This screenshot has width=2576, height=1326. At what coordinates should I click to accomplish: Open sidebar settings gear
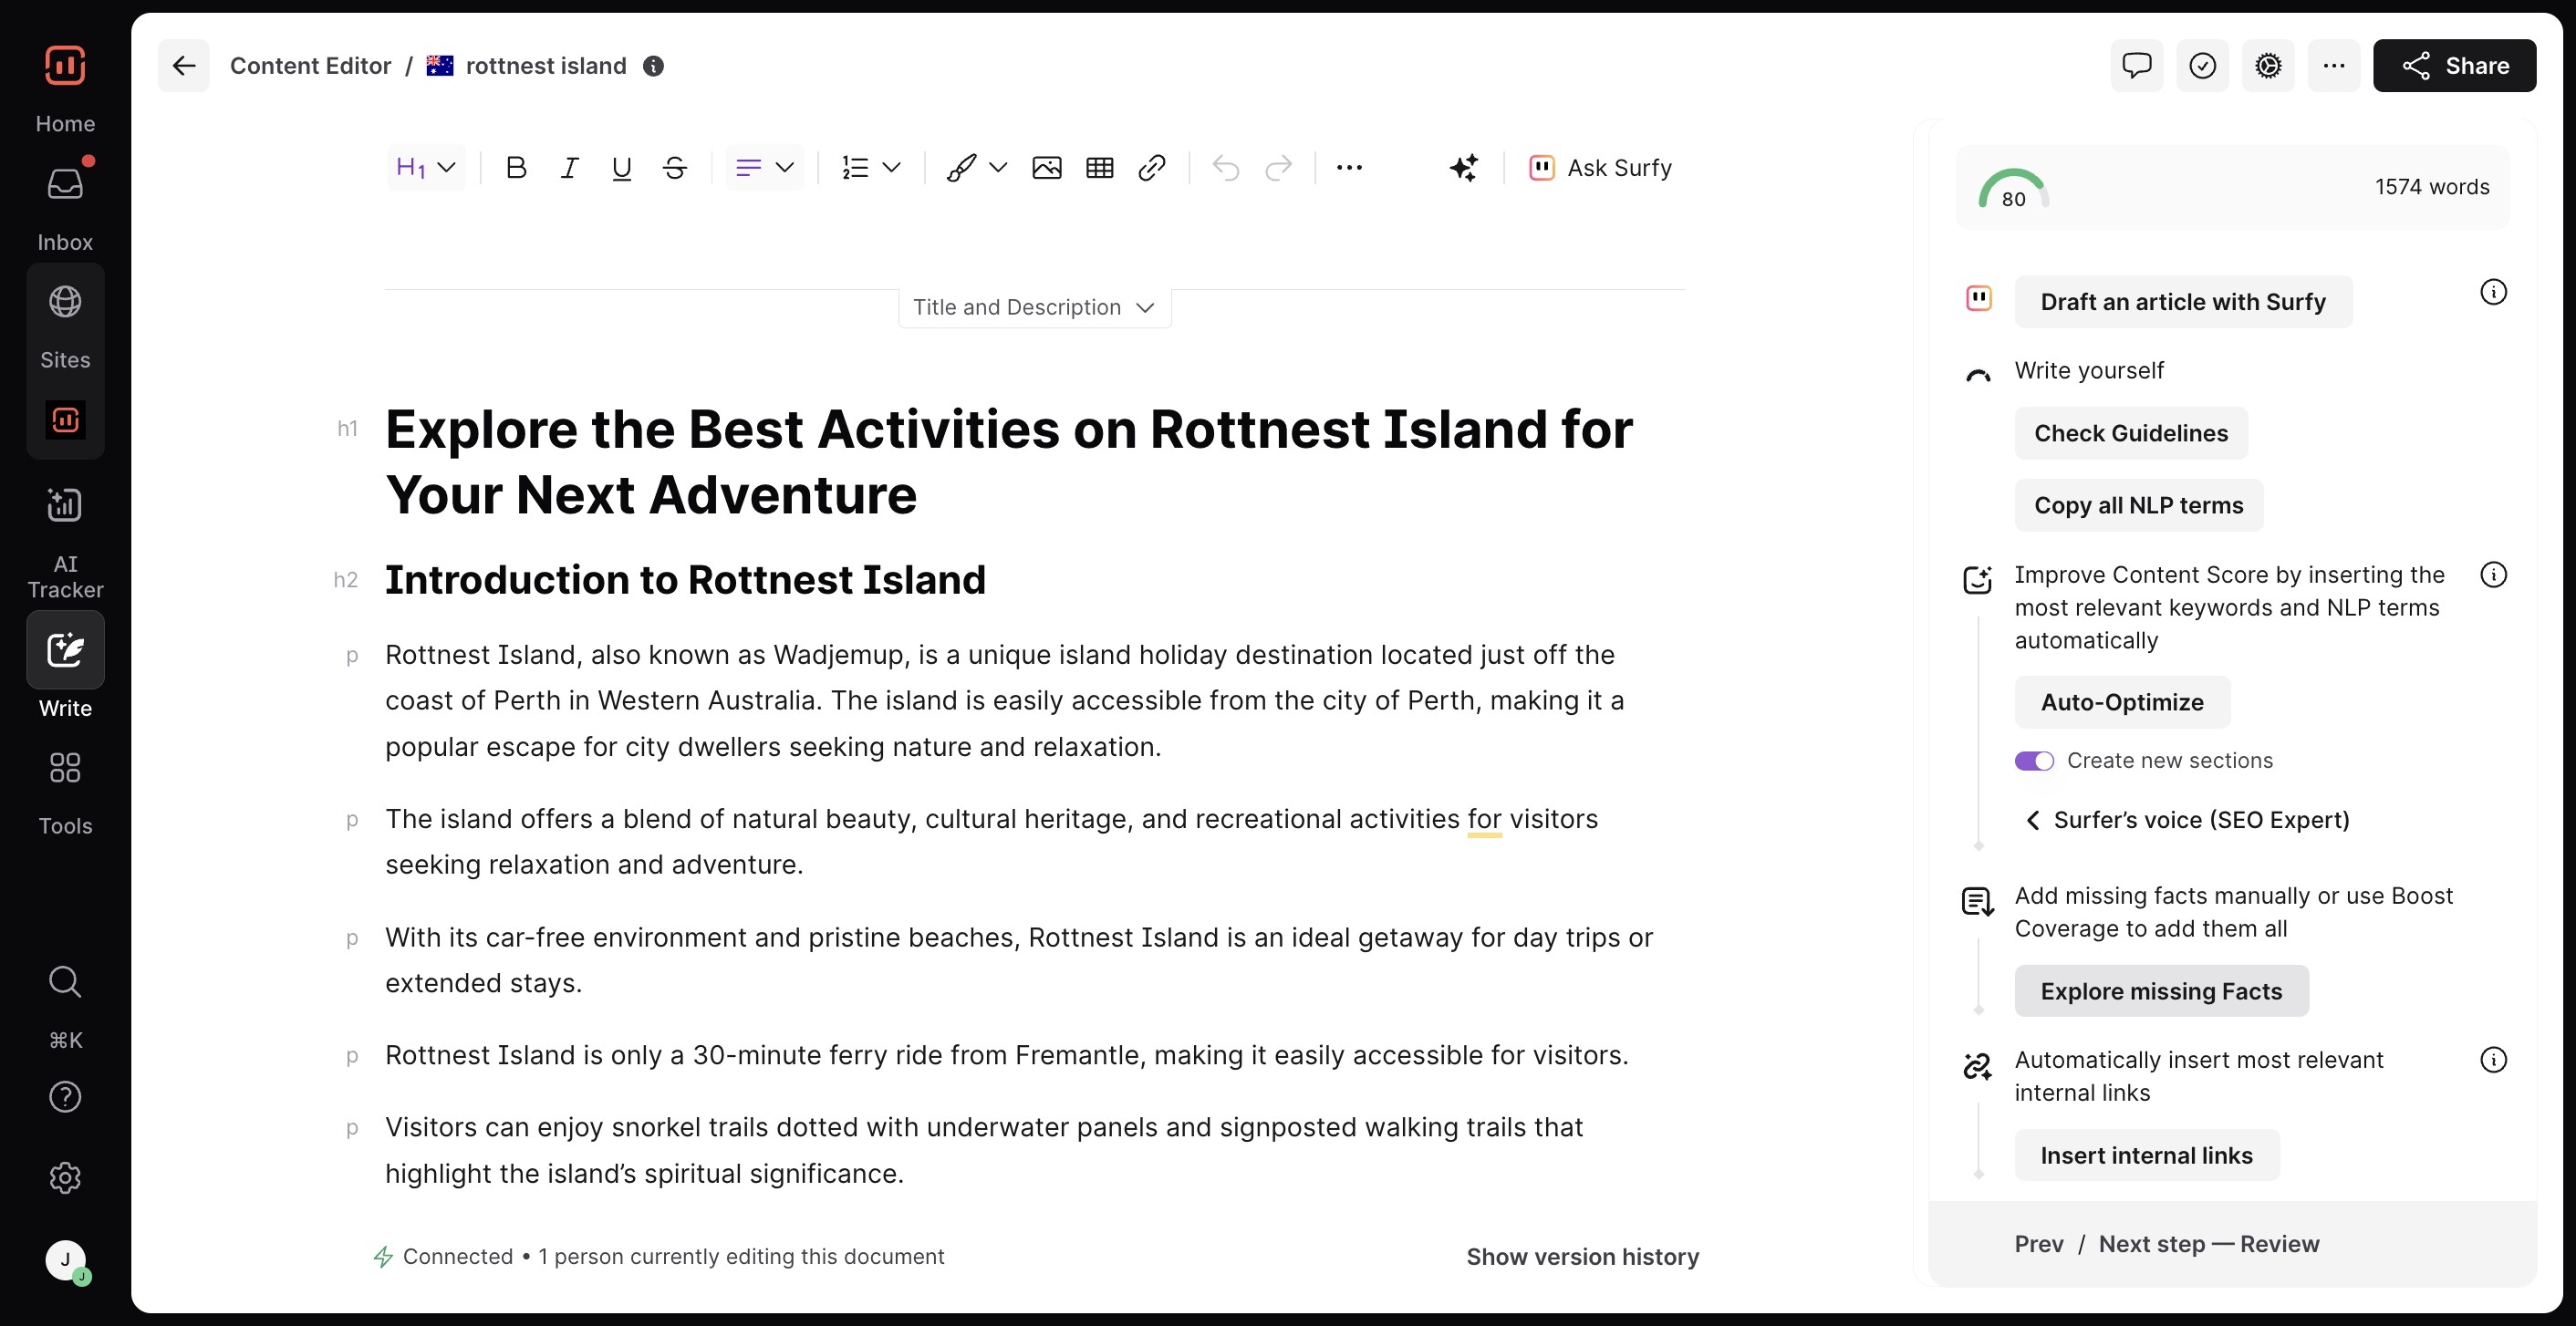pos(65,1178)
